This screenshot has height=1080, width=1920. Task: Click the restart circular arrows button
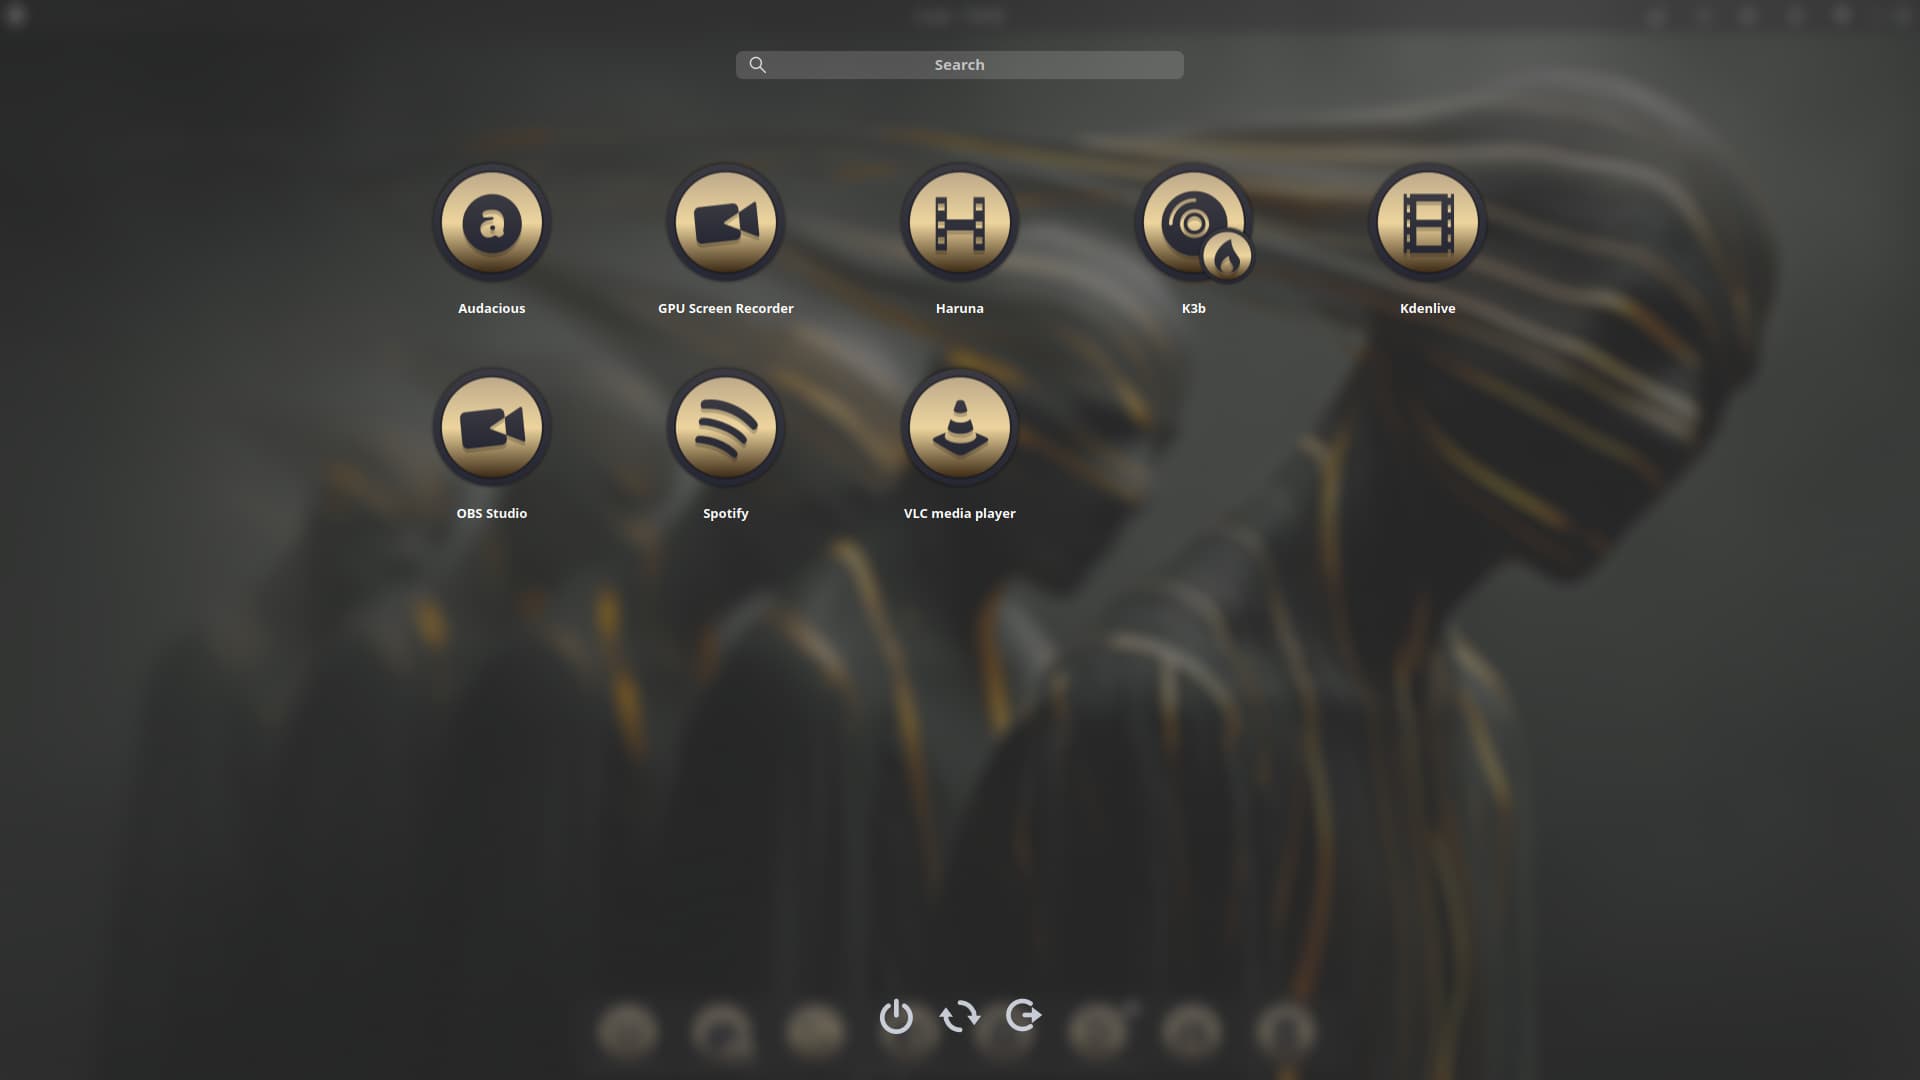[959, 1016]
